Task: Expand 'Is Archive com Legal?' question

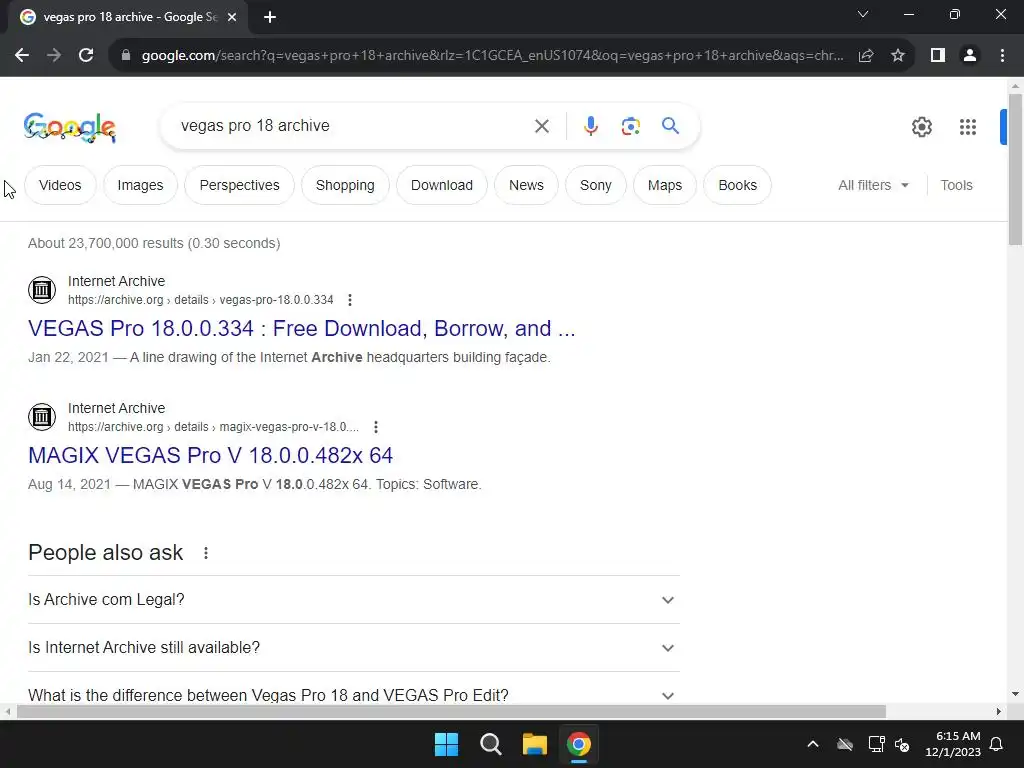Action: (x=354, y=600)
